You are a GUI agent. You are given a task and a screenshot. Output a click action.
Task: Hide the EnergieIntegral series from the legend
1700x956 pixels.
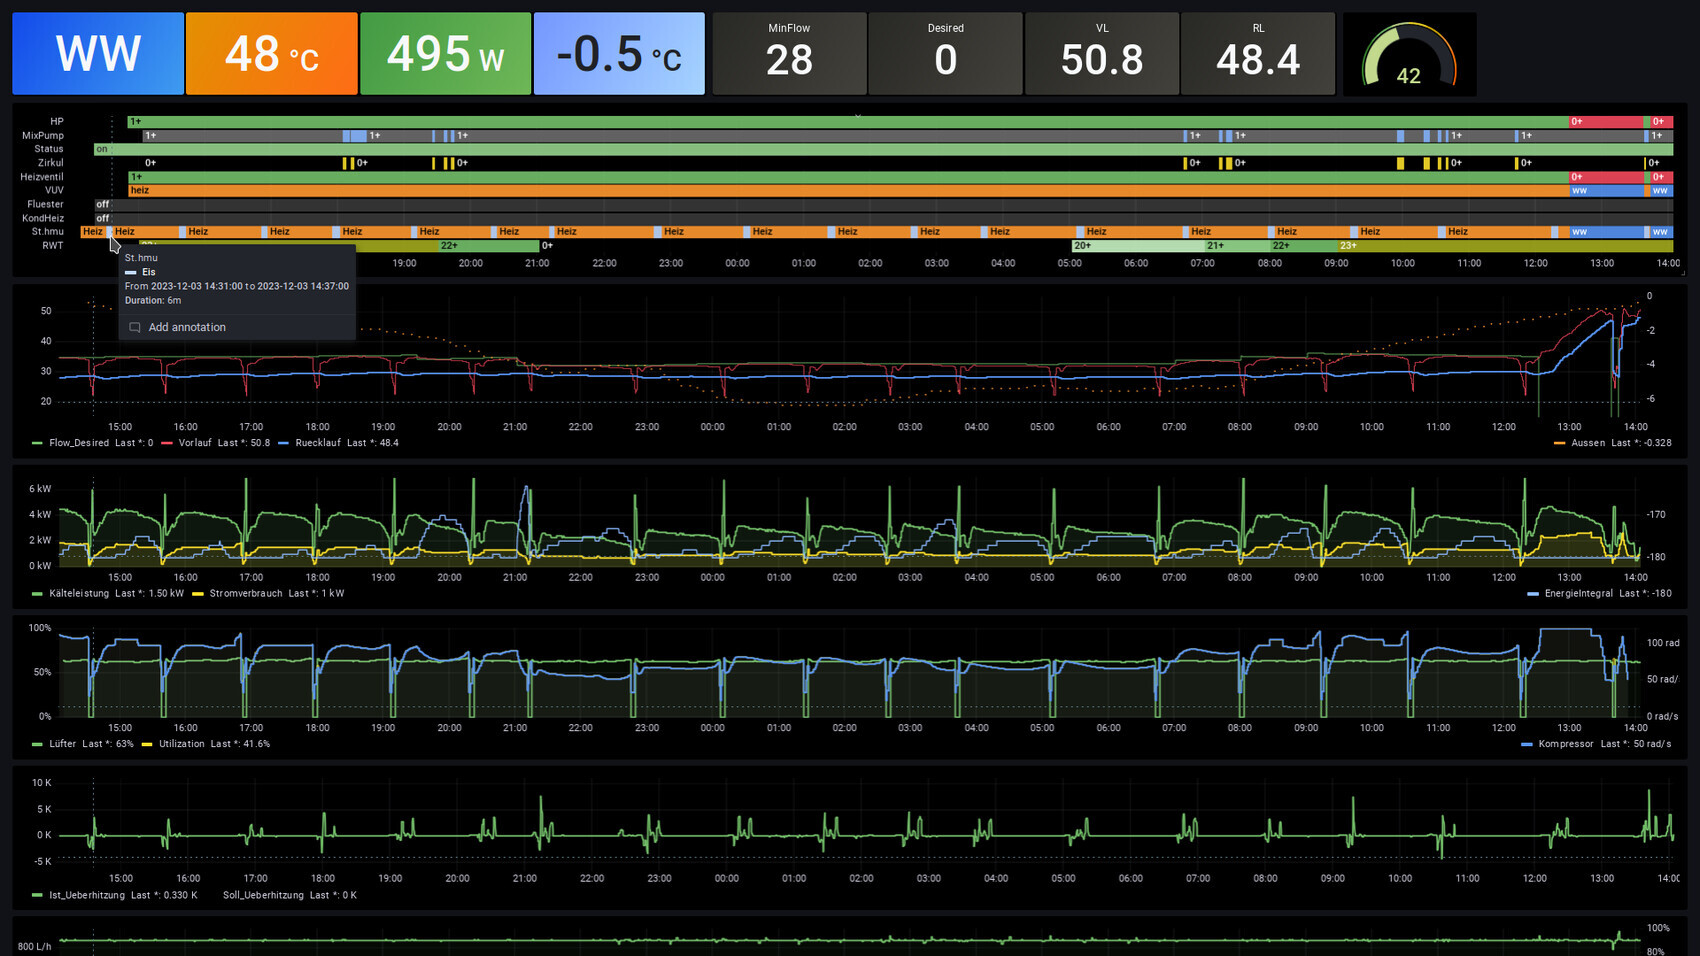point(1578,594)
